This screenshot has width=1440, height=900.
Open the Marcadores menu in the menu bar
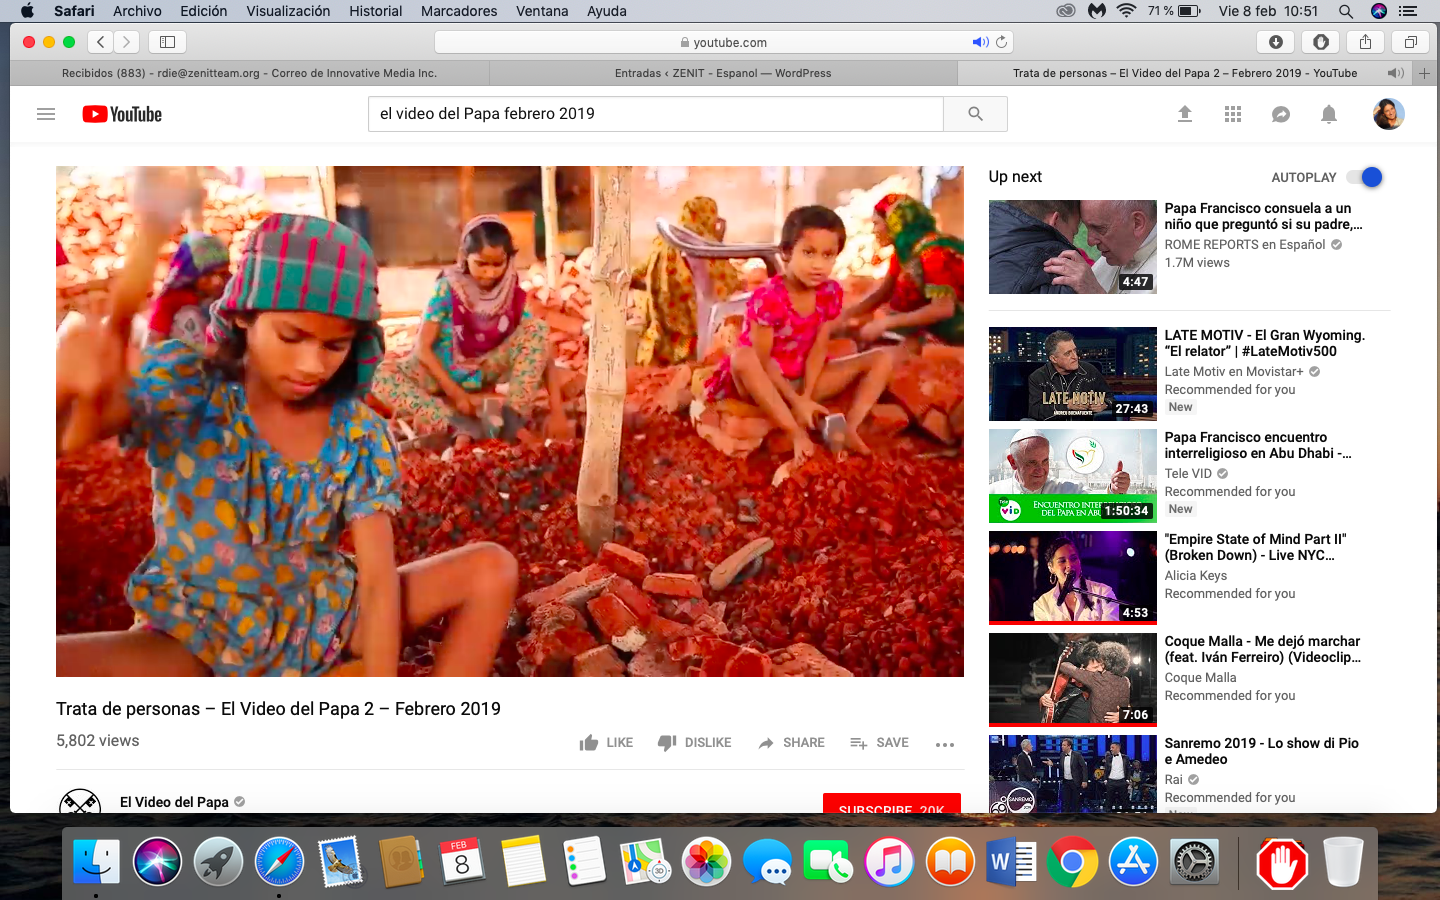(x=459, y=11)
